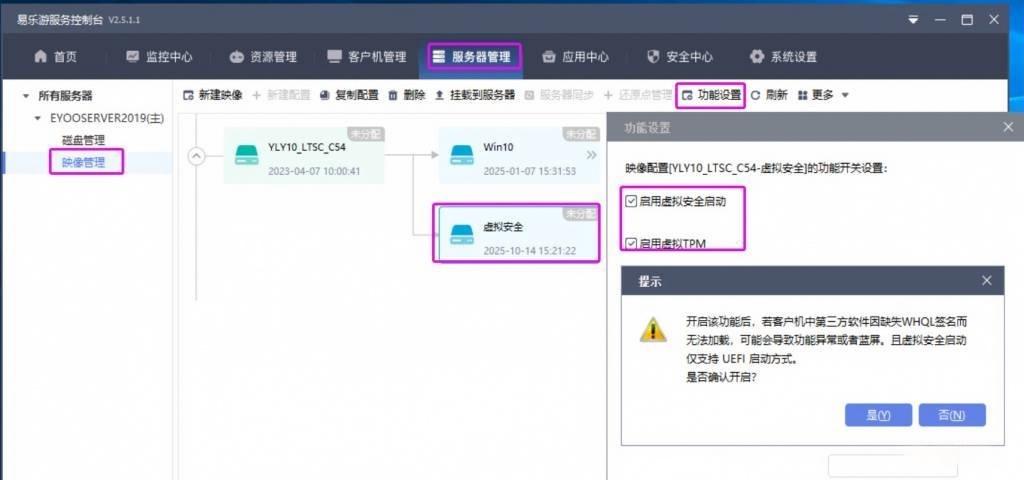Select the YLY10_LTSC_C54 image card
Image resolution: width=1024 pixels, height=480 pixels.
click(304, 155)
